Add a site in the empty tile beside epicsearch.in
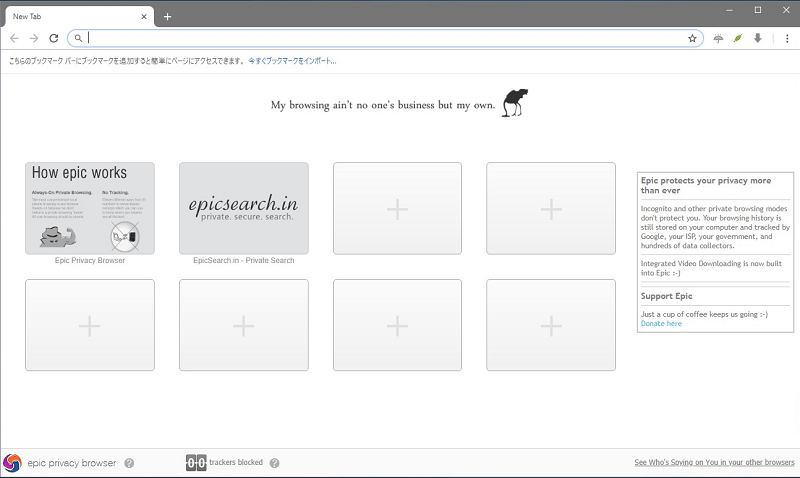The image size is (800, 478). pos(397,208)
